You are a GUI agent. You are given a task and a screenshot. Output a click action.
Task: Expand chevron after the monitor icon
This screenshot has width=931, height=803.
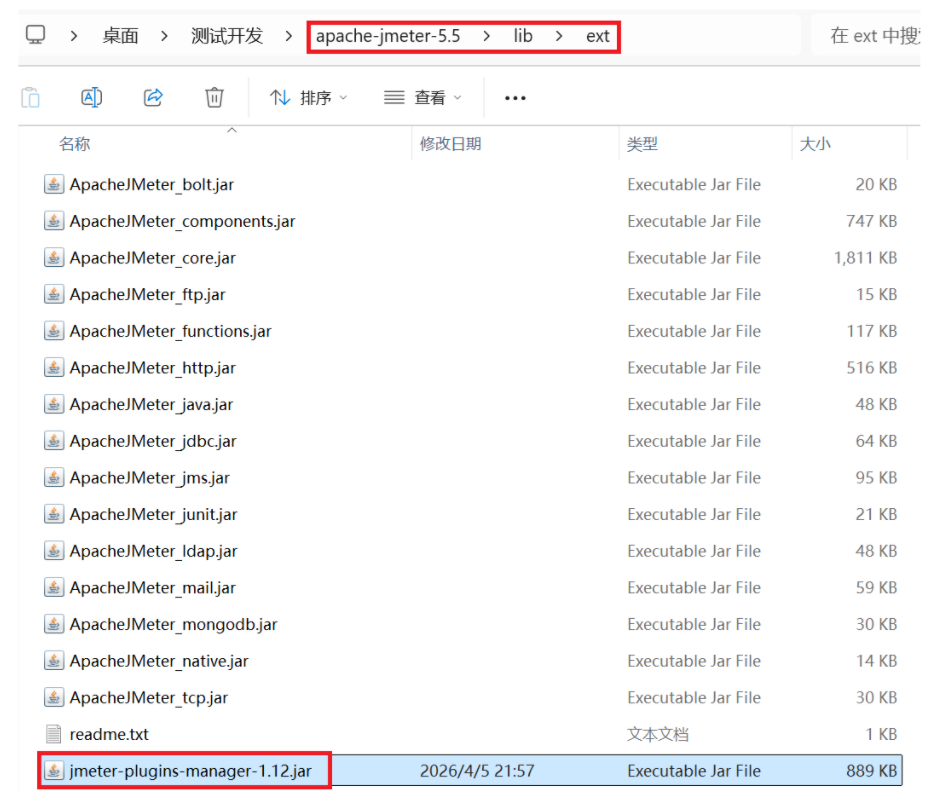click(x=74, y=36)
